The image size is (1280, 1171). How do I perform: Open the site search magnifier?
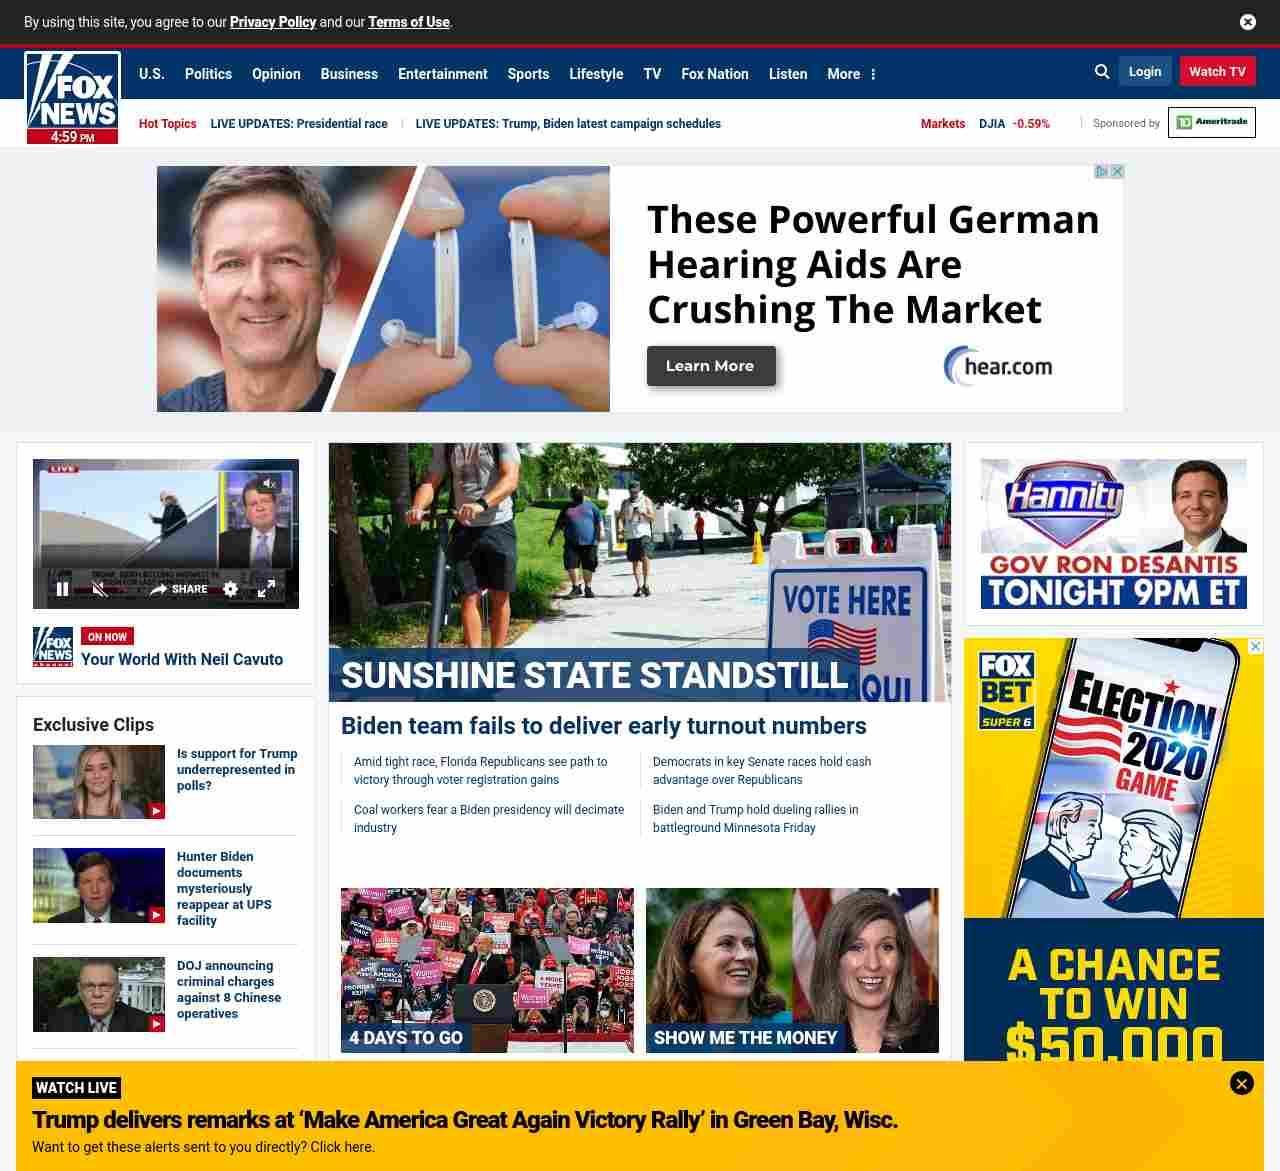coord(1102,72)
